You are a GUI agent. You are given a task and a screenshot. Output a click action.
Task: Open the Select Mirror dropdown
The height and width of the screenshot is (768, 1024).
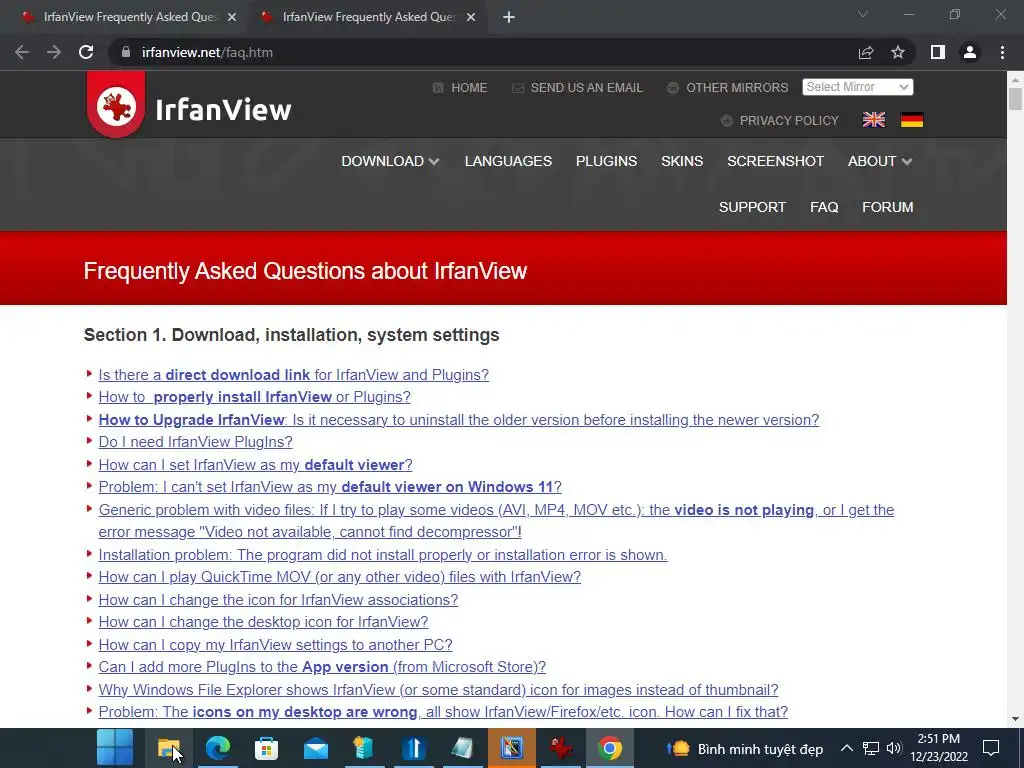tap(857, 87)
